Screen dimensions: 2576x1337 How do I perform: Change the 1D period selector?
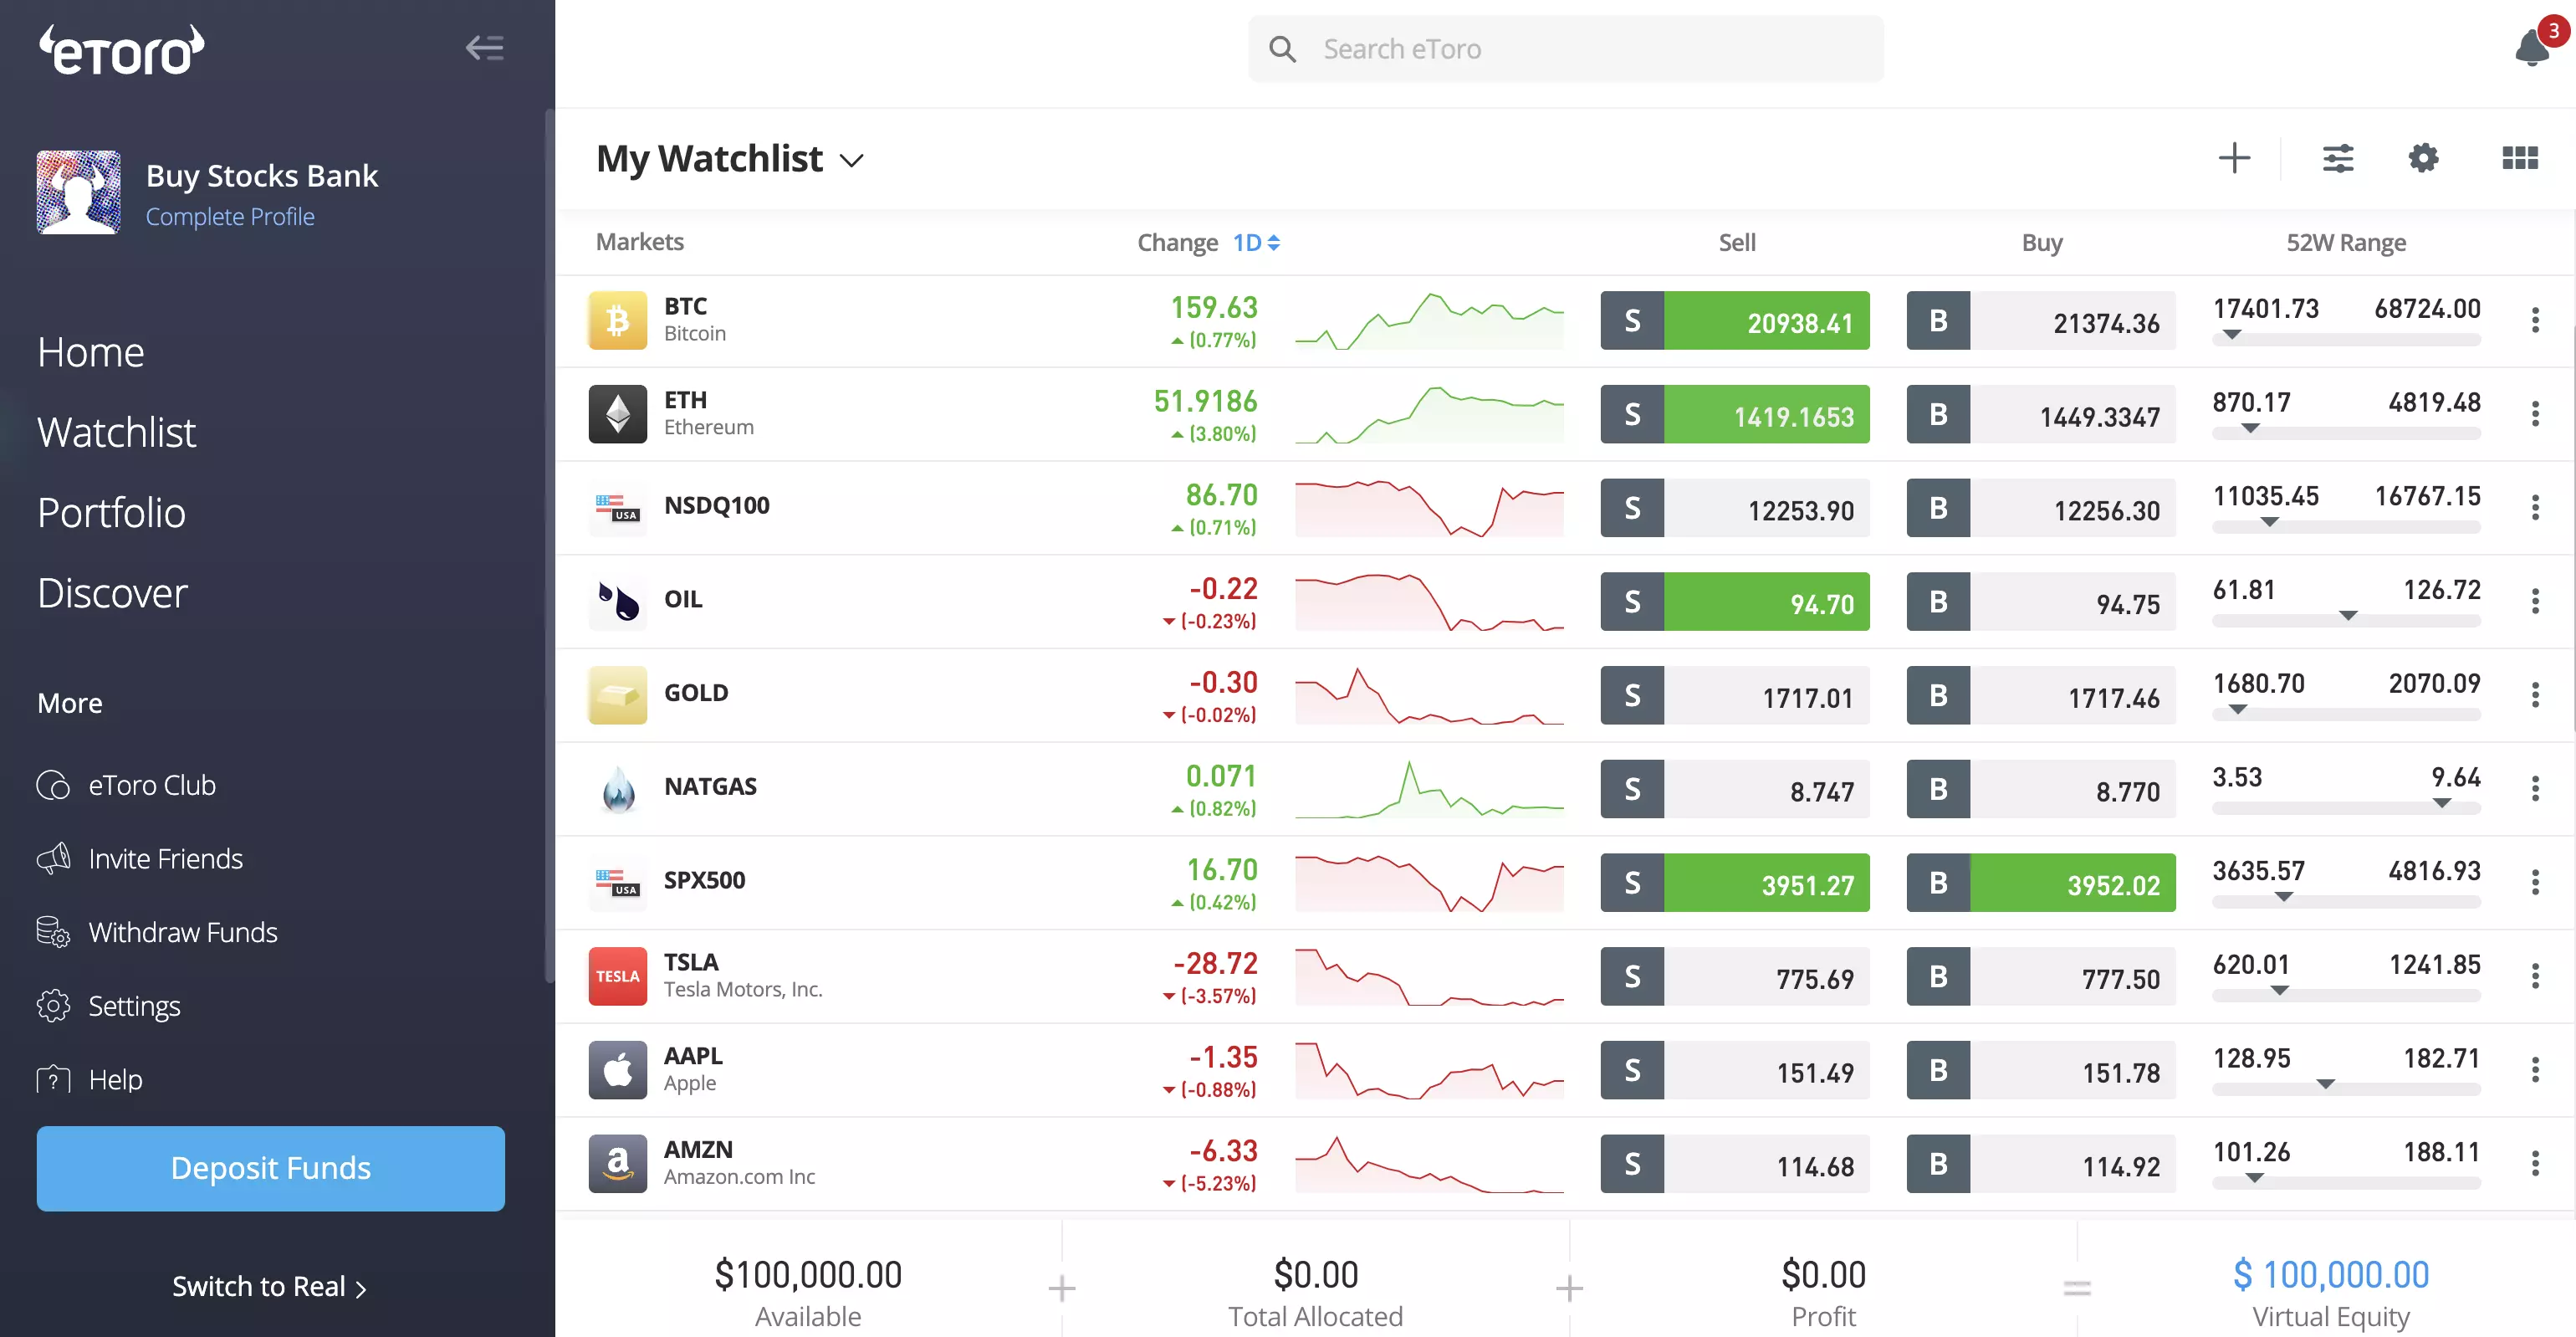(x=1256, y=242)
